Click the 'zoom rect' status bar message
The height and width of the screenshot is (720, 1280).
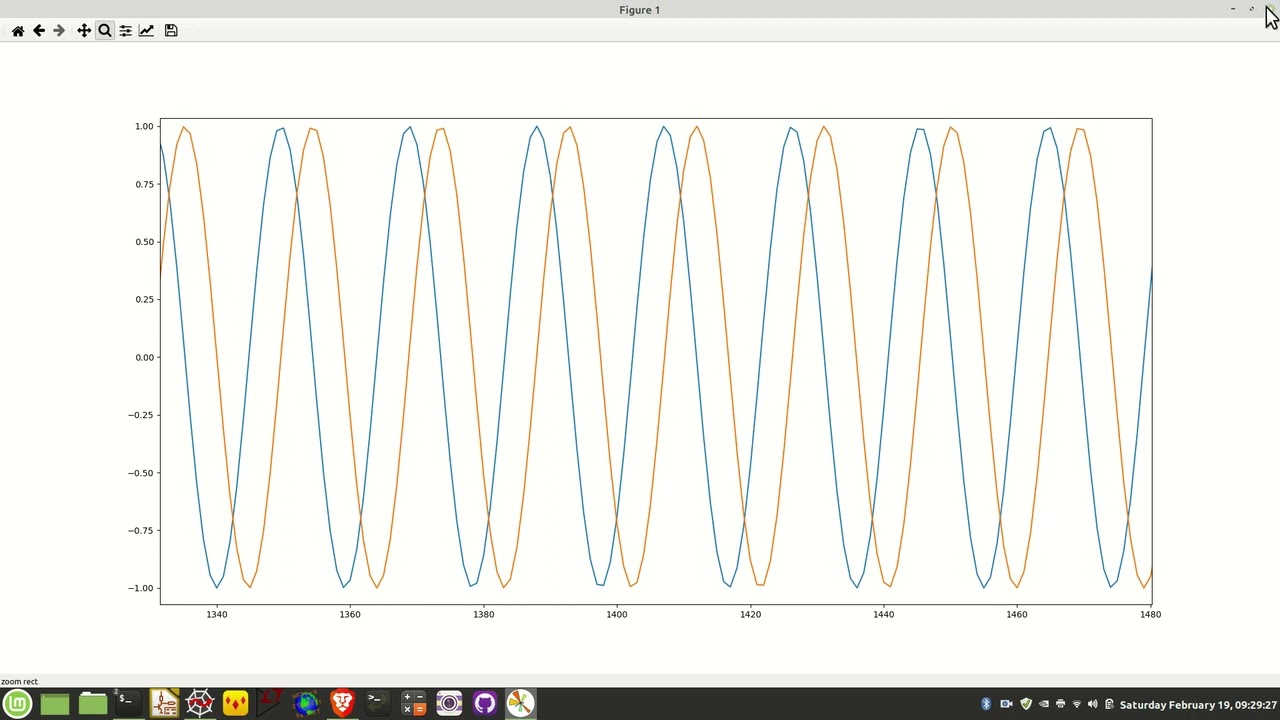[x=19, y=681]
